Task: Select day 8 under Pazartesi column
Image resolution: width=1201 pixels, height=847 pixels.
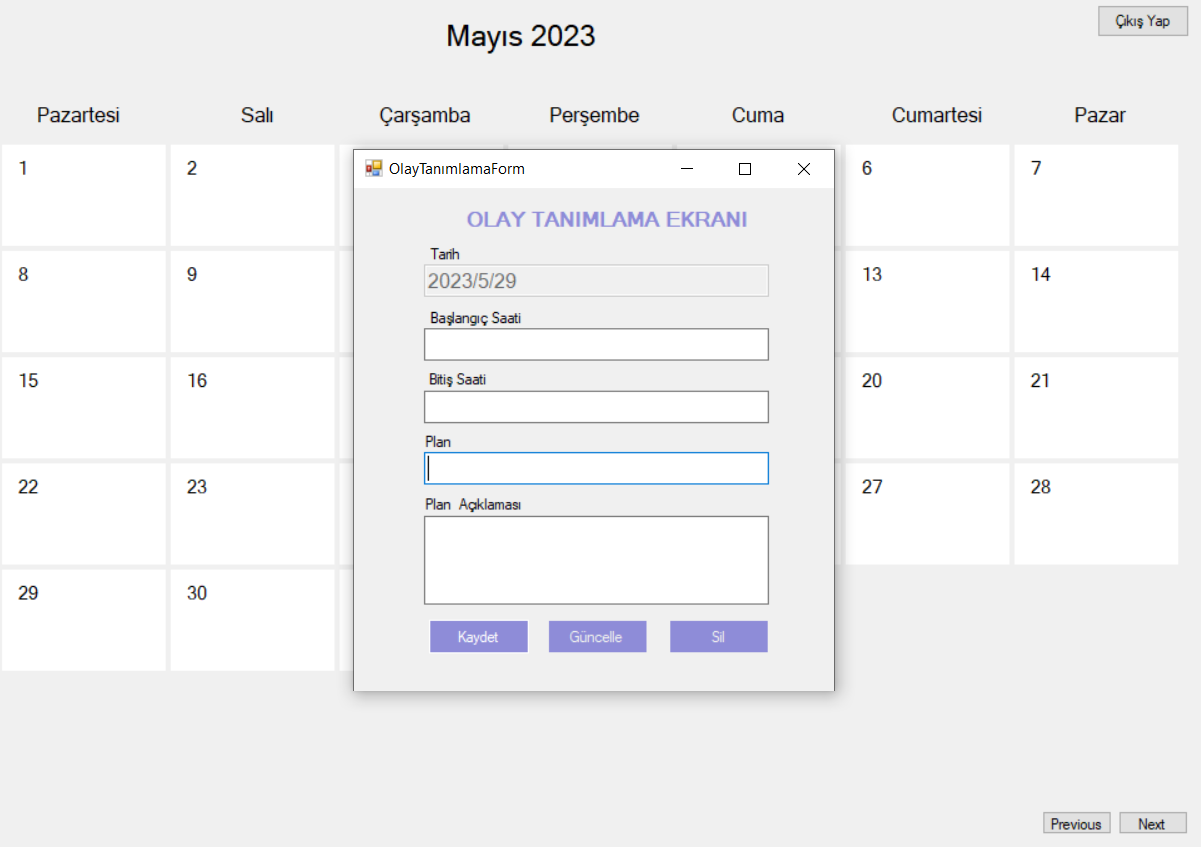Action: click(83, 300)
